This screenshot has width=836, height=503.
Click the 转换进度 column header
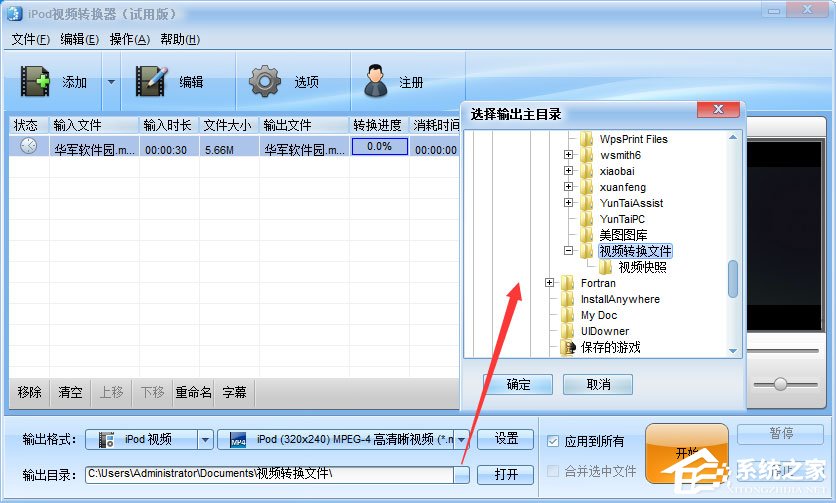(377, 125)
